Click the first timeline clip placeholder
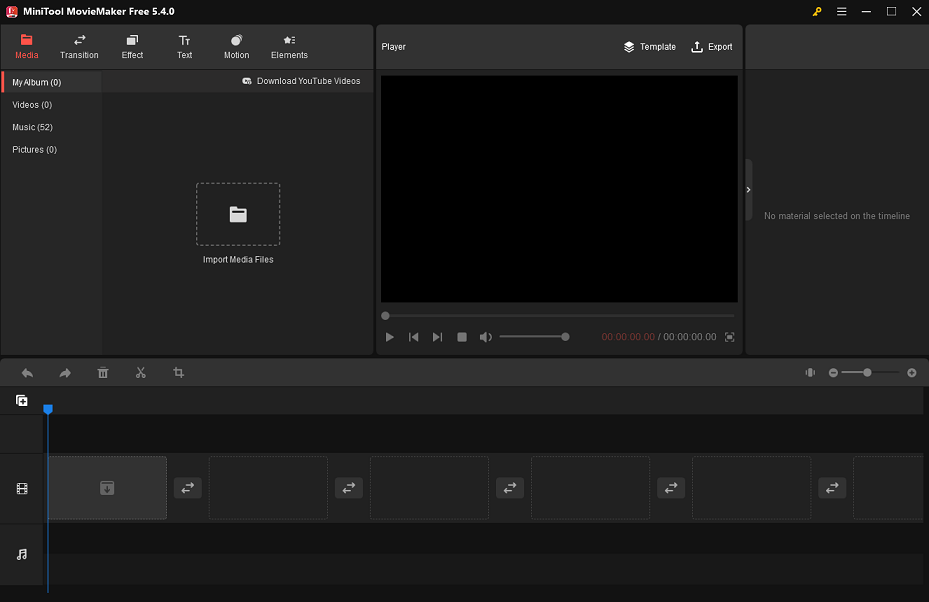The width and height of the screenshot is (929, 602). [x=107, y=488]
